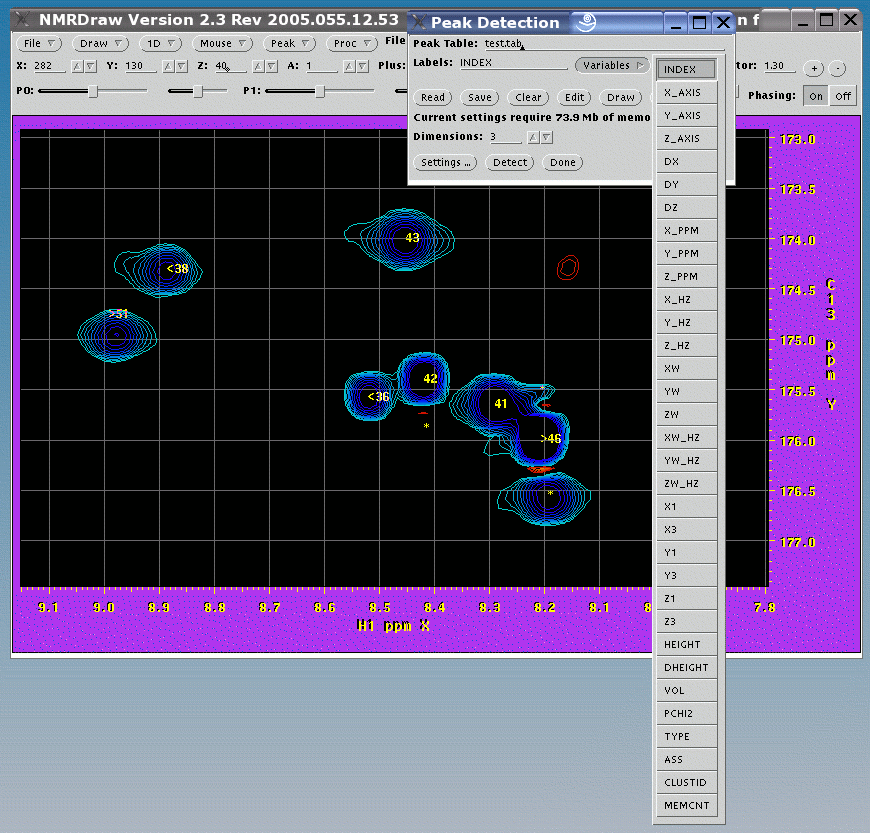Click the minus button beside the 1.30 factor
Image resolution: width=870 pixels, height=833 pixels.
(837, 68)
